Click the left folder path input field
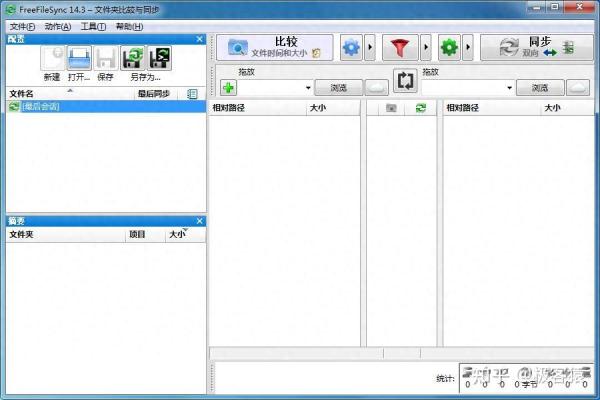The image size is (600, 400). [271, 88]
